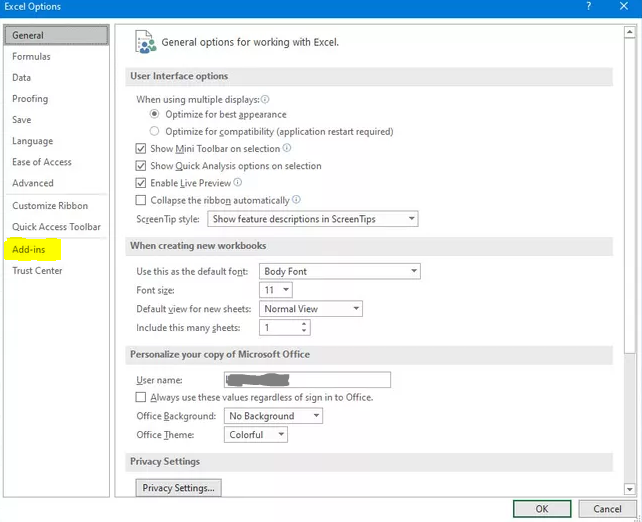Select Optimize for compatibility radio button
The height and width of the screenshot is (522, 642).
pos(154,131)
